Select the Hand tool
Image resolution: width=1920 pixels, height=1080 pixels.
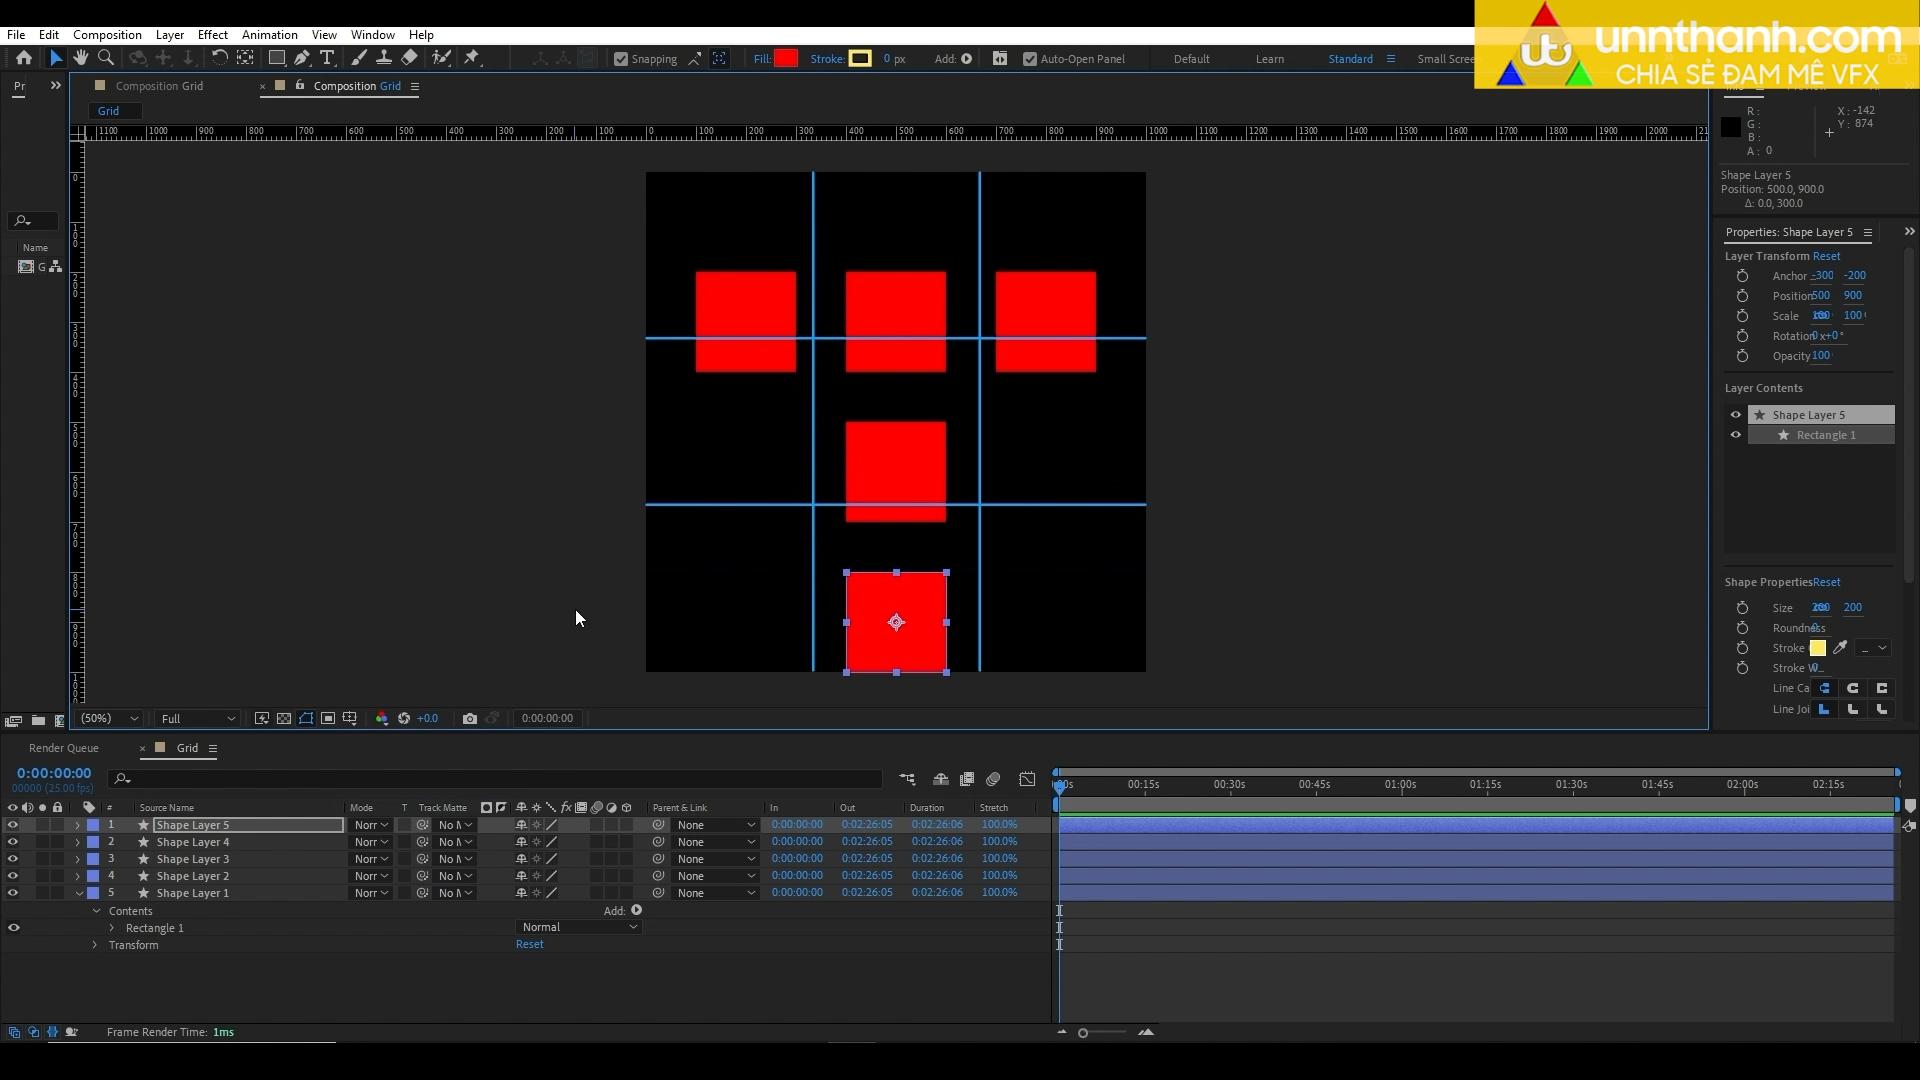pos(81,58)
